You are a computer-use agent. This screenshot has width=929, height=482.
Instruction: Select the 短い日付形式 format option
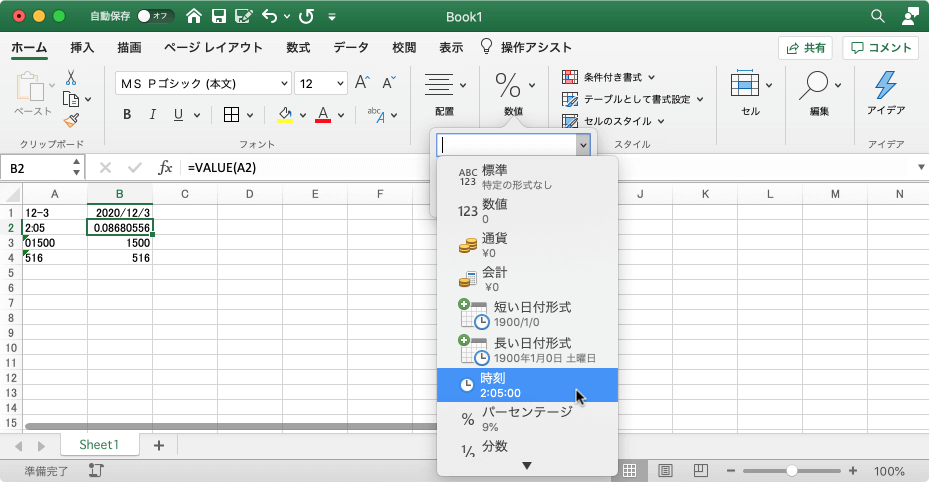coord(527,314)
